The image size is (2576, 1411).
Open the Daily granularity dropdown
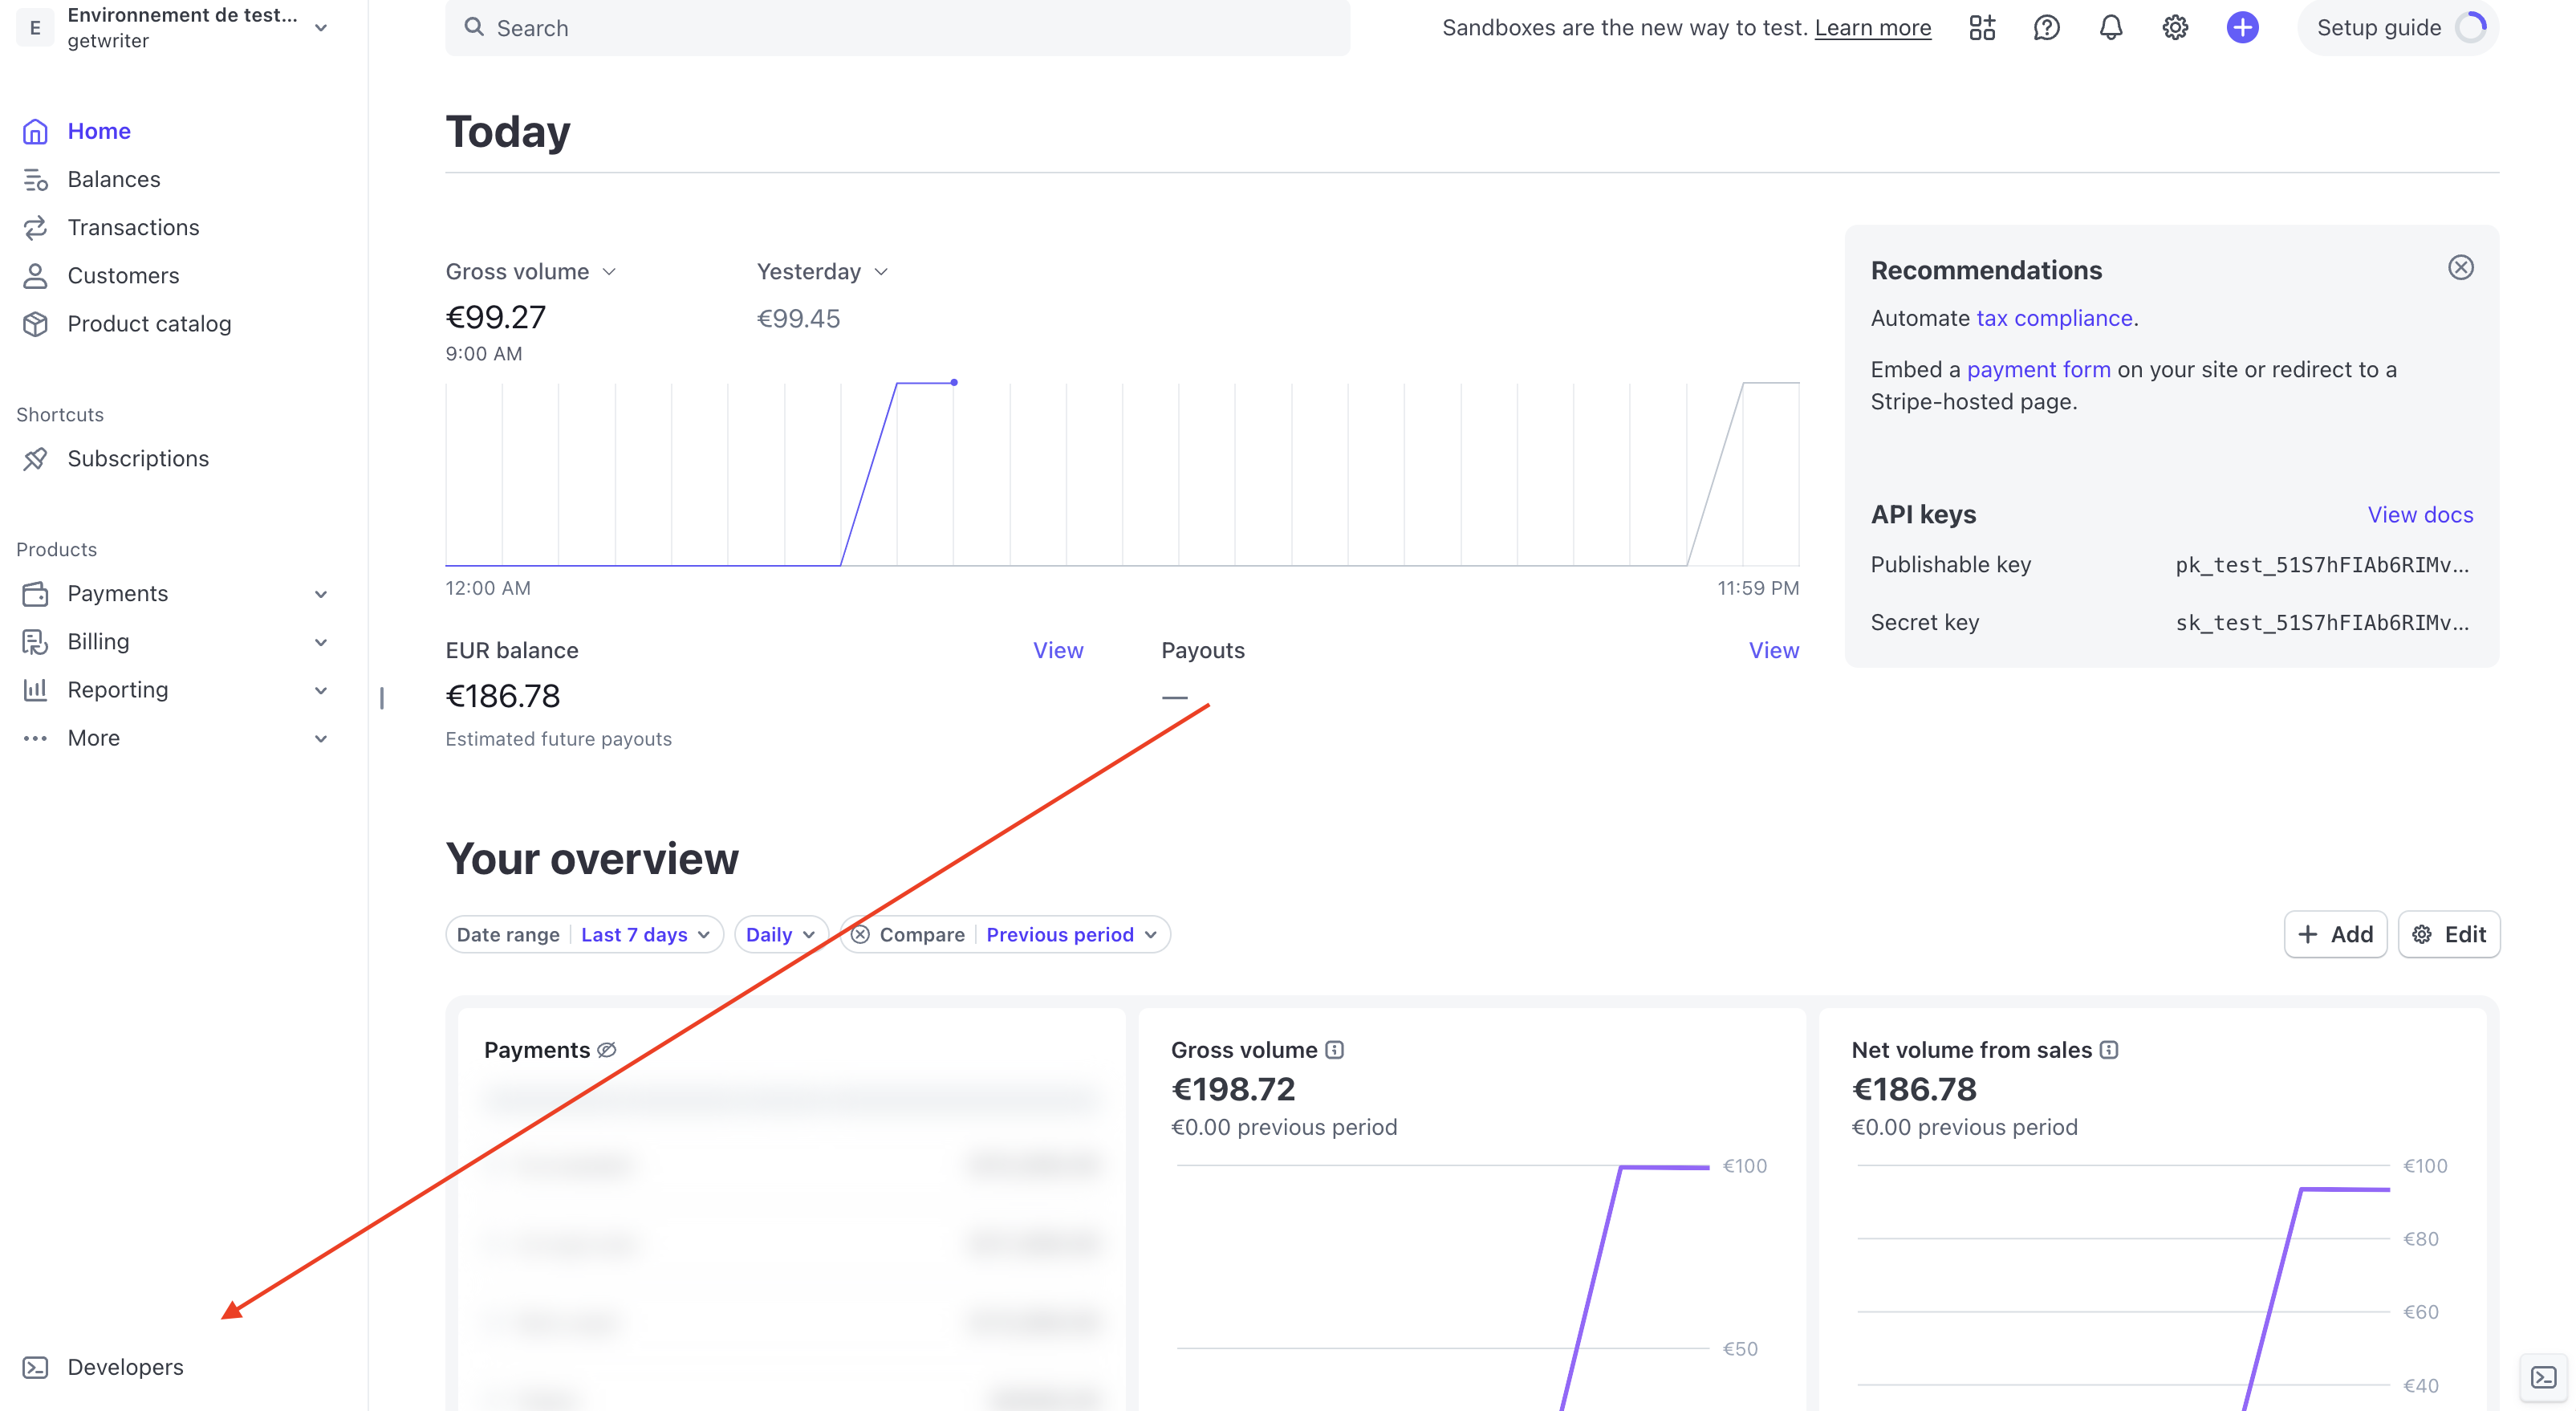[781, 935]
